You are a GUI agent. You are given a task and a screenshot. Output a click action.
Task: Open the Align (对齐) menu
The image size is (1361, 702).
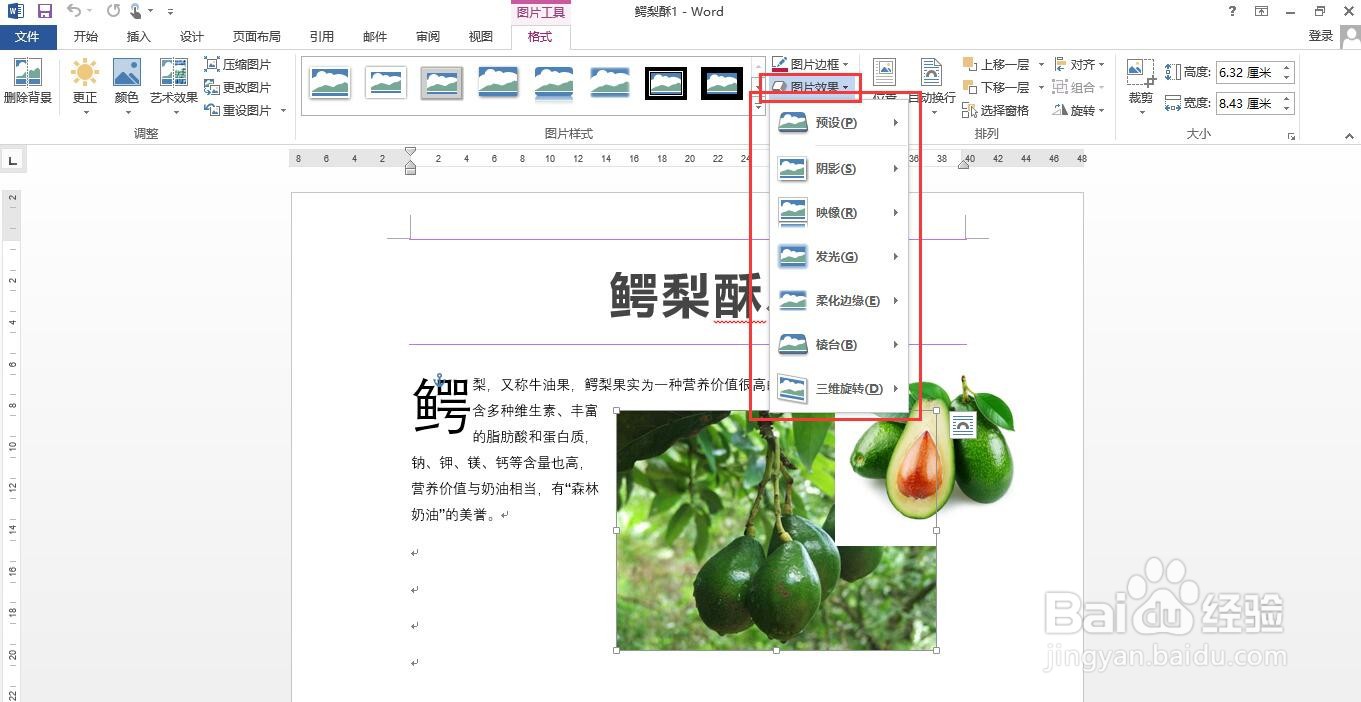[1078, 64]
